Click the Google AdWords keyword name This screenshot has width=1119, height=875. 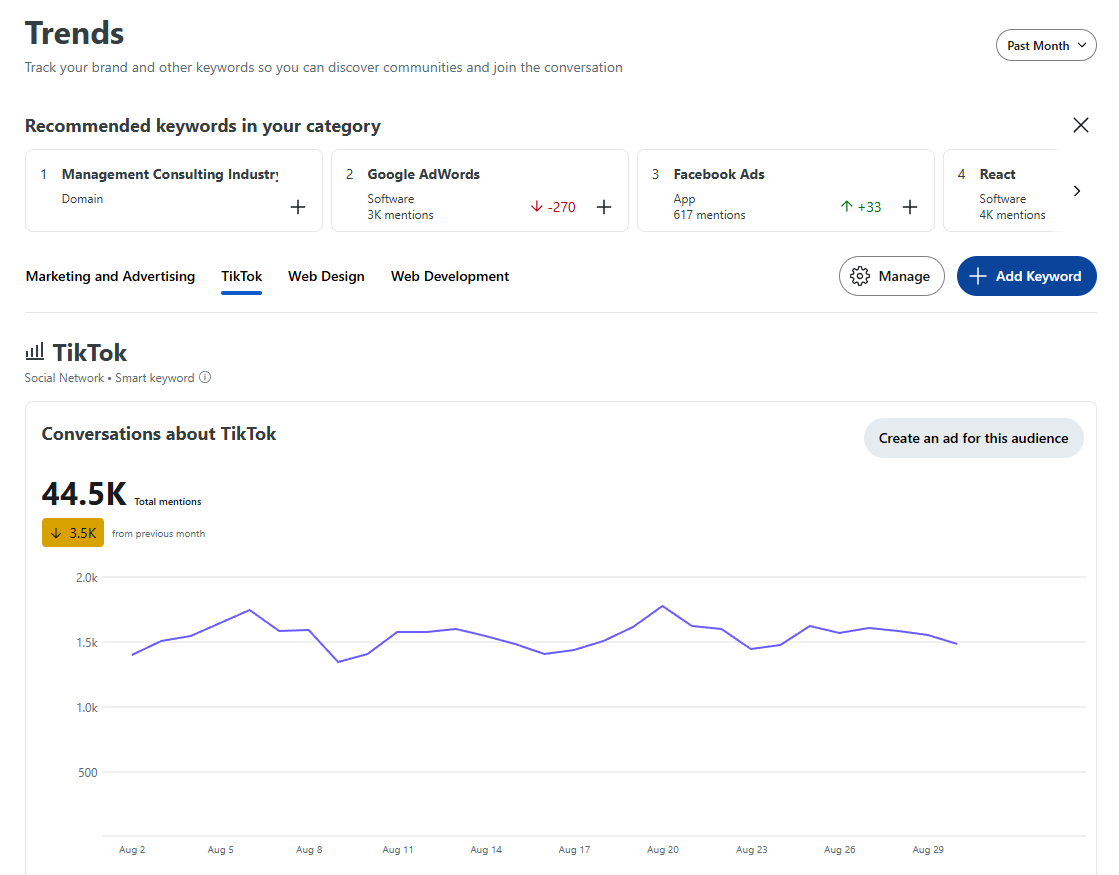[423, 174]
